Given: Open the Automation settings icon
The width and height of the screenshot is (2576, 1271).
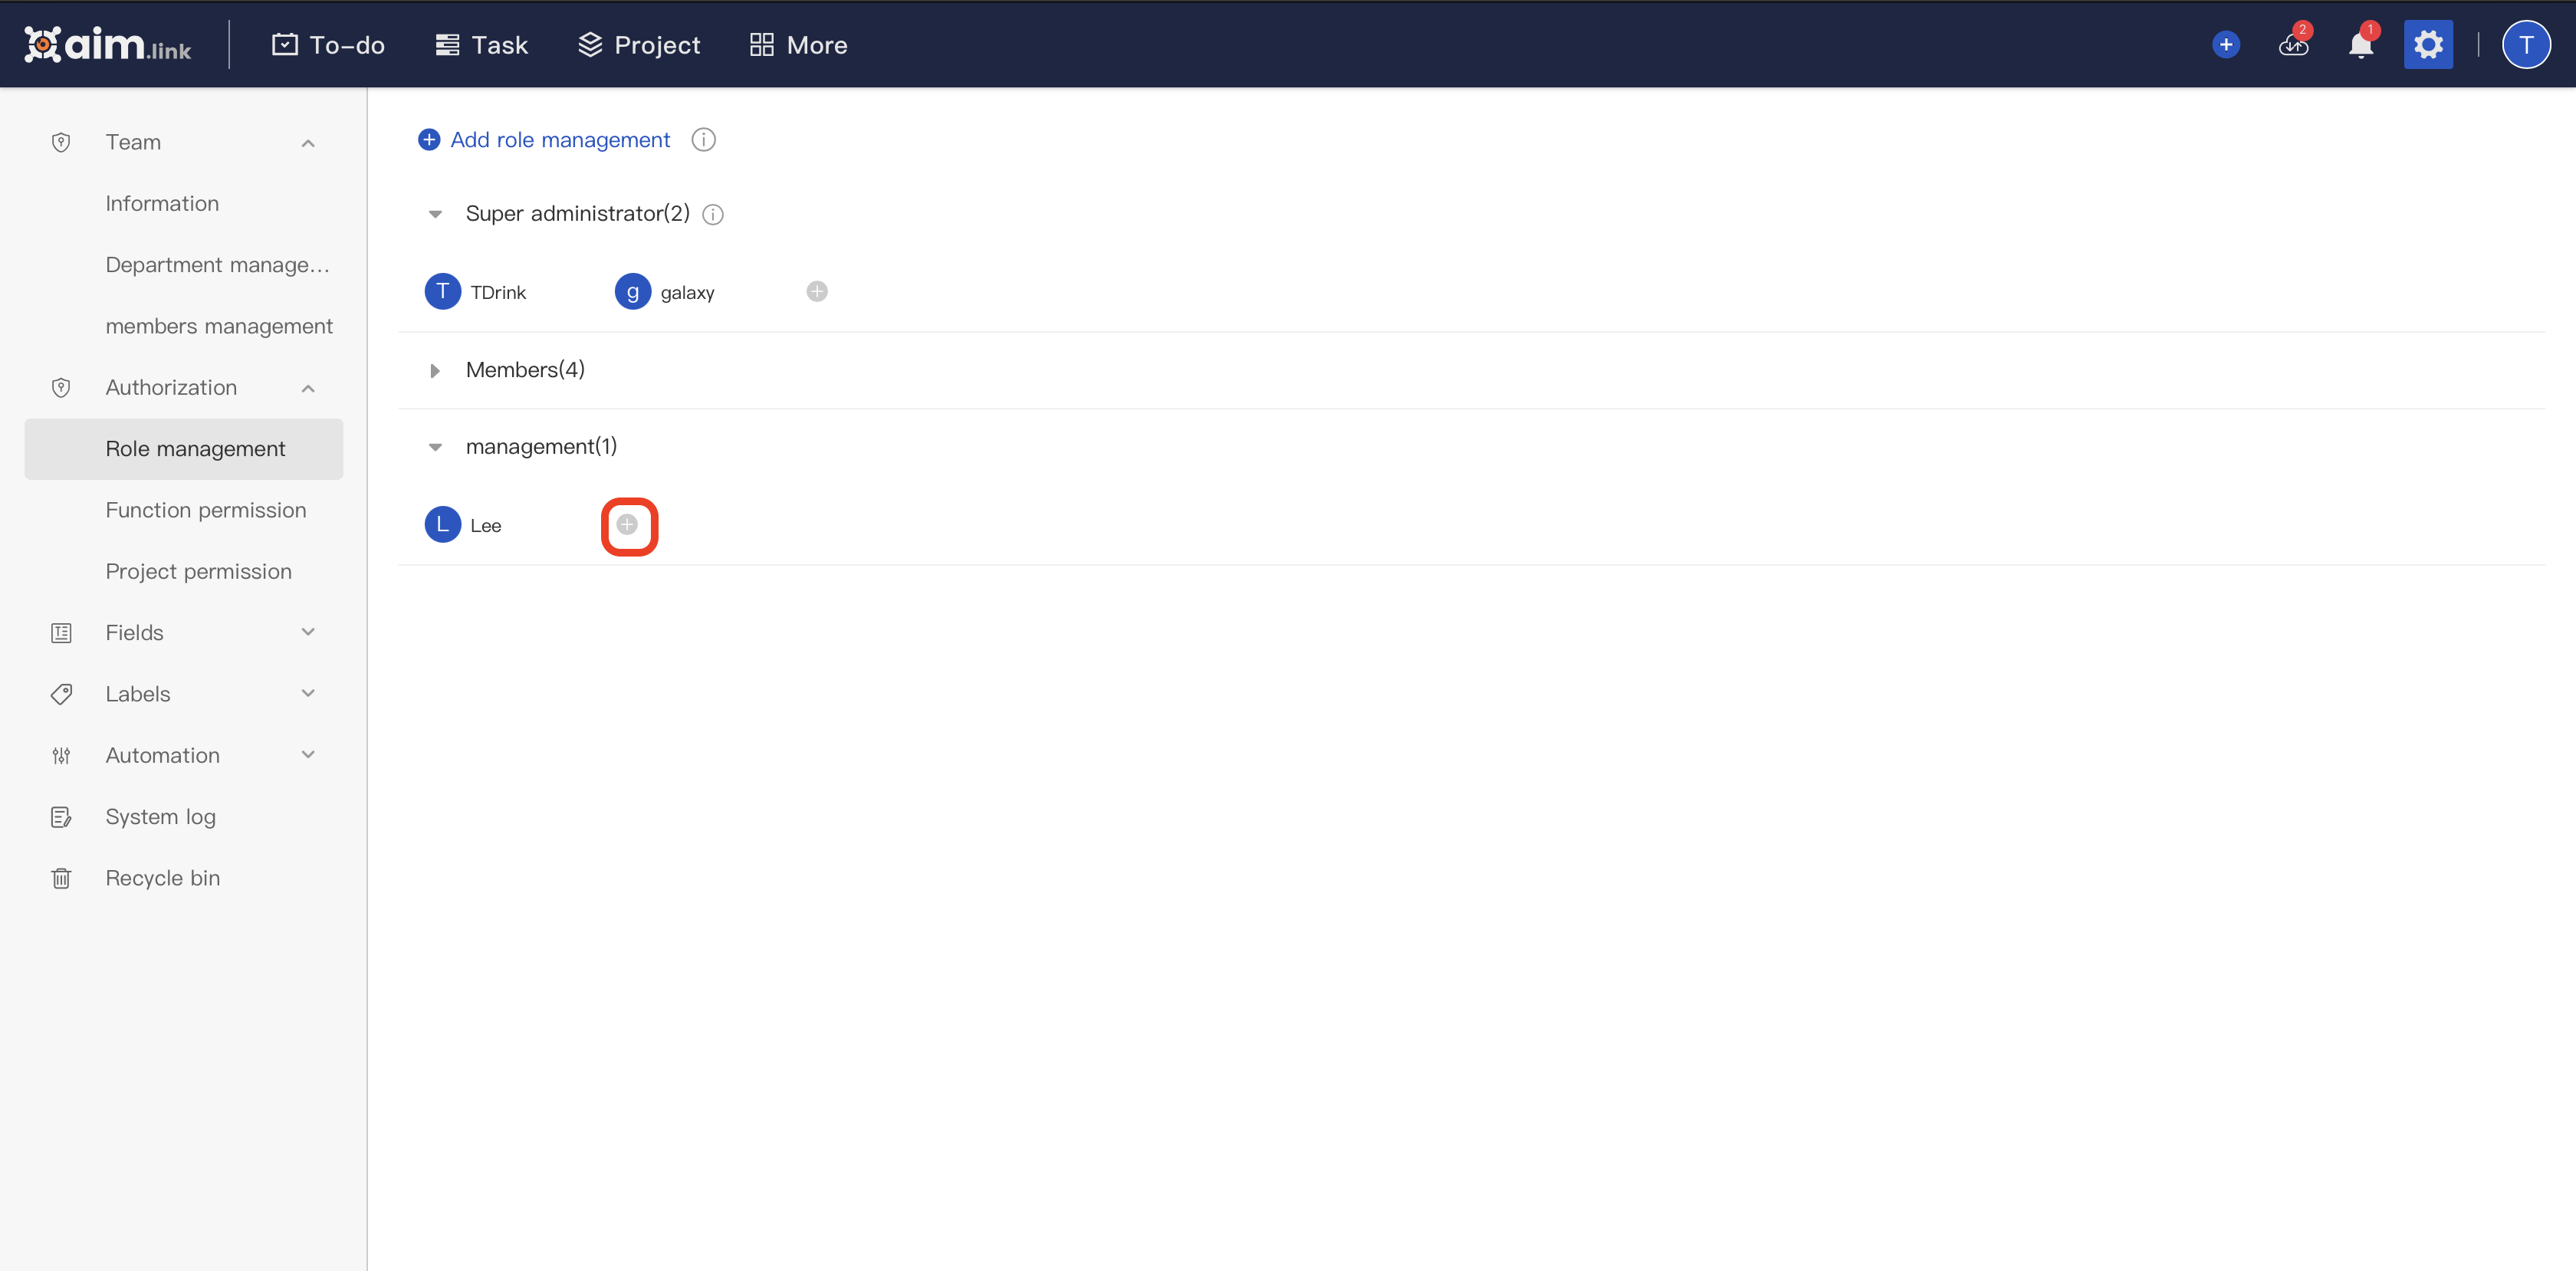Looking at the screenshot, I should pos(61,755).
